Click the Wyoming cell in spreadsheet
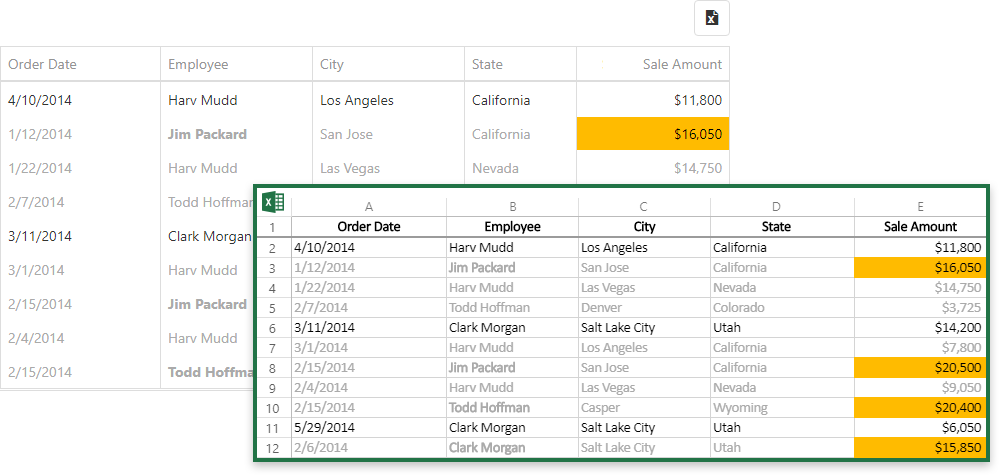The image size is (999, 475). click(x=782, y=408)
